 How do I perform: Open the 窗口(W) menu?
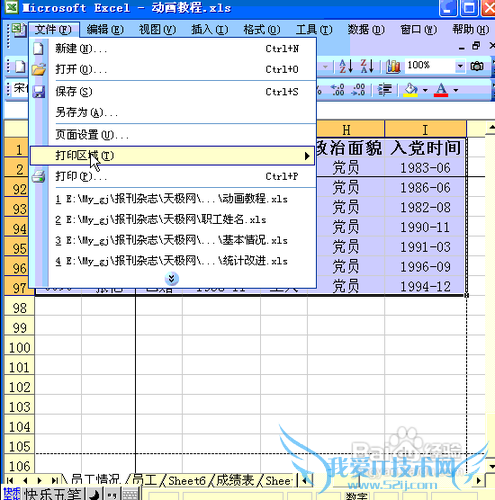[x=418, y=30]
